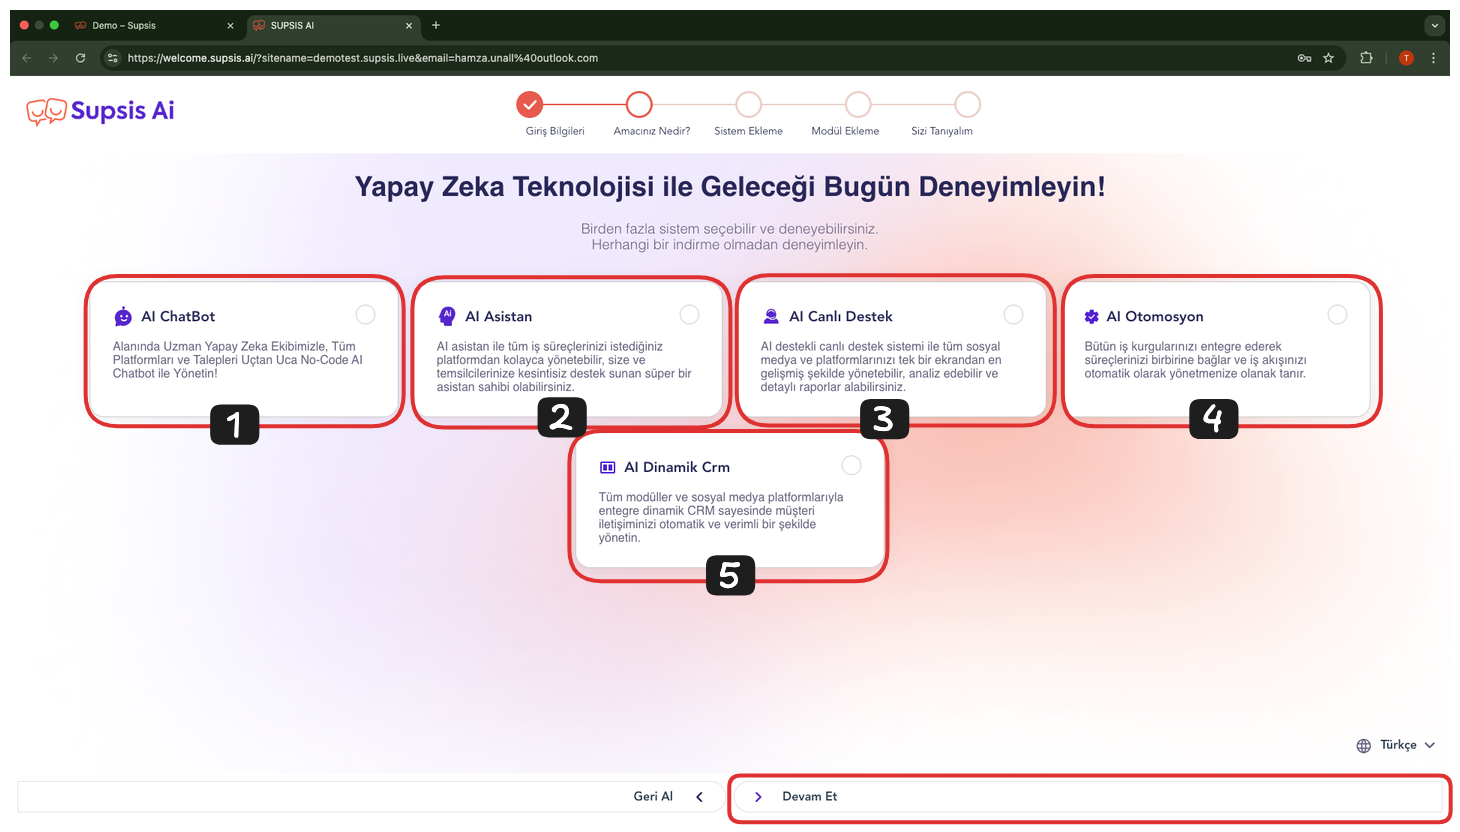The width and height of the screenshot is (1460, 832).
Task: Click the AI Canlı Destek card description
Action: [x=881, y=367]
